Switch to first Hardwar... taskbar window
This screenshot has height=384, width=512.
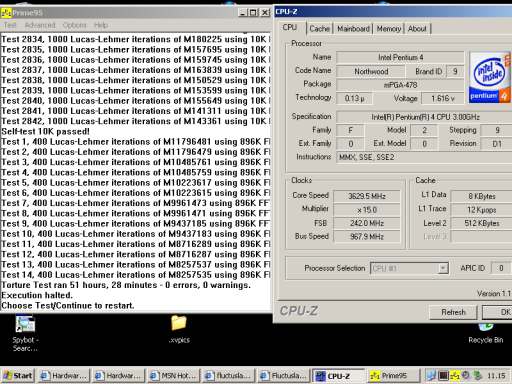point(63,376)
